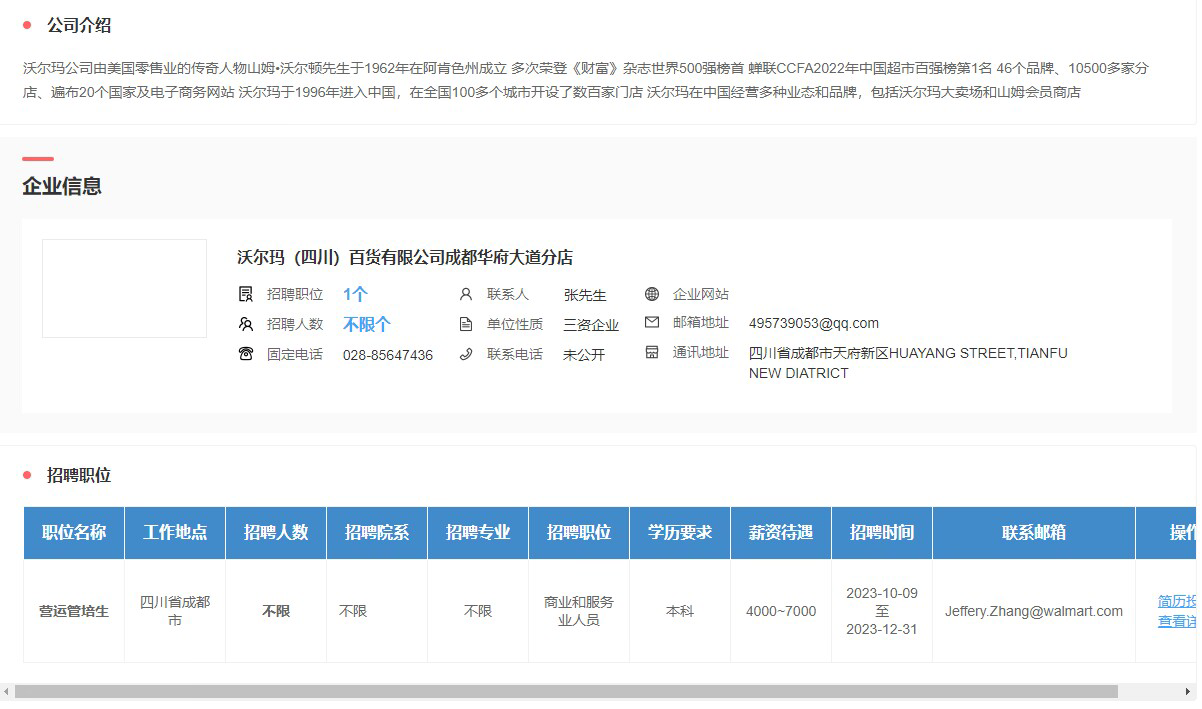Click the 联系电话 phone handset icon

(x=466, y=354)
